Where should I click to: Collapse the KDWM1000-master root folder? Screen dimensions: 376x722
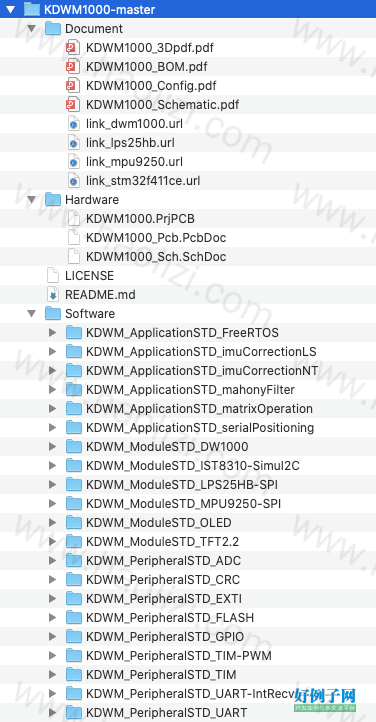pos(11,9)
